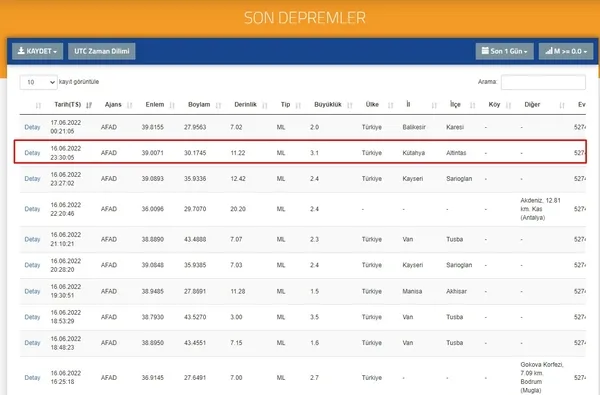
Task: Select the Akhisar district cell
Action: click(x=456, y=291)
